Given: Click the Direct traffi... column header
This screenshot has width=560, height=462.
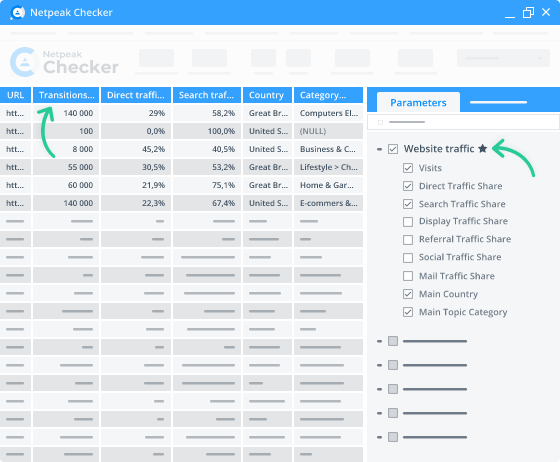Looking at the screenshot, I should pyautogui.click(x=136, y=95).
